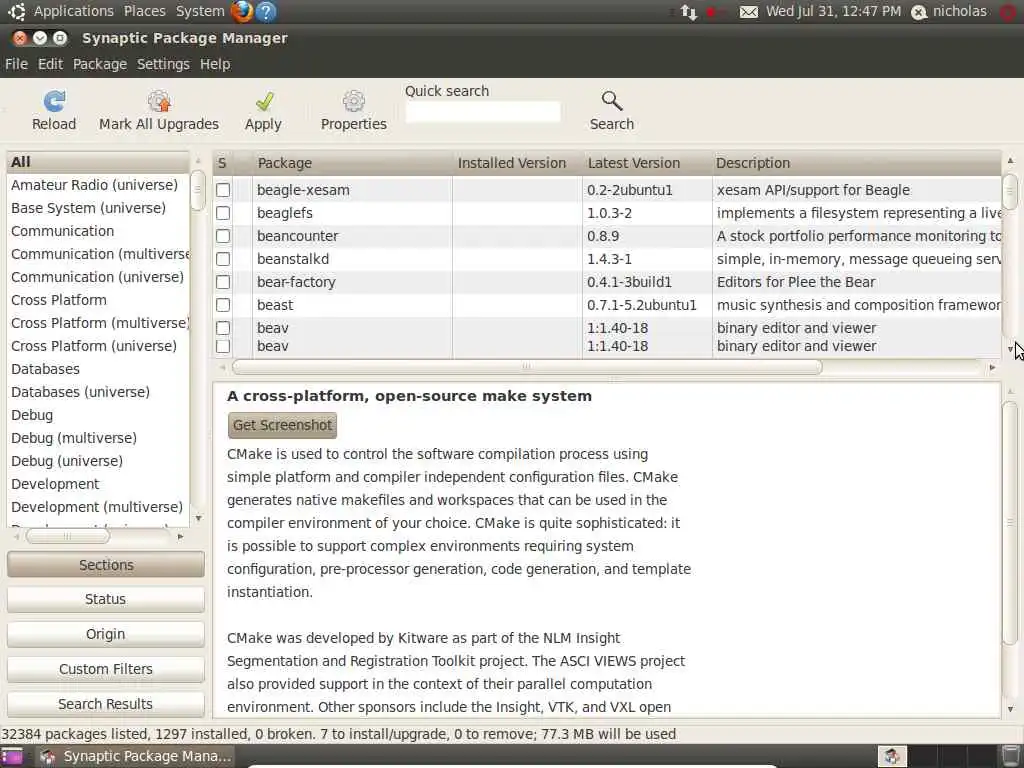Click the S status column header
This screenshot has height=768, width=1024.
click(223, 163)
